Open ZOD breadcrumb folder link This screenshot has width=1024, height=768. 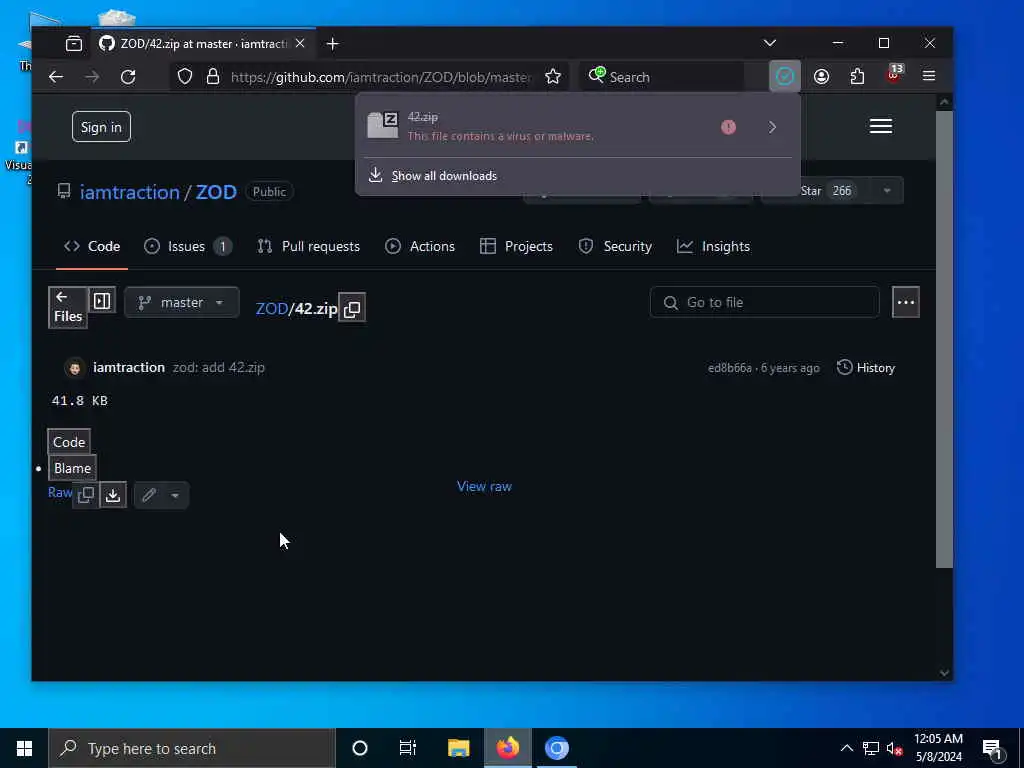pyautogui.click(x=272, y=308)
